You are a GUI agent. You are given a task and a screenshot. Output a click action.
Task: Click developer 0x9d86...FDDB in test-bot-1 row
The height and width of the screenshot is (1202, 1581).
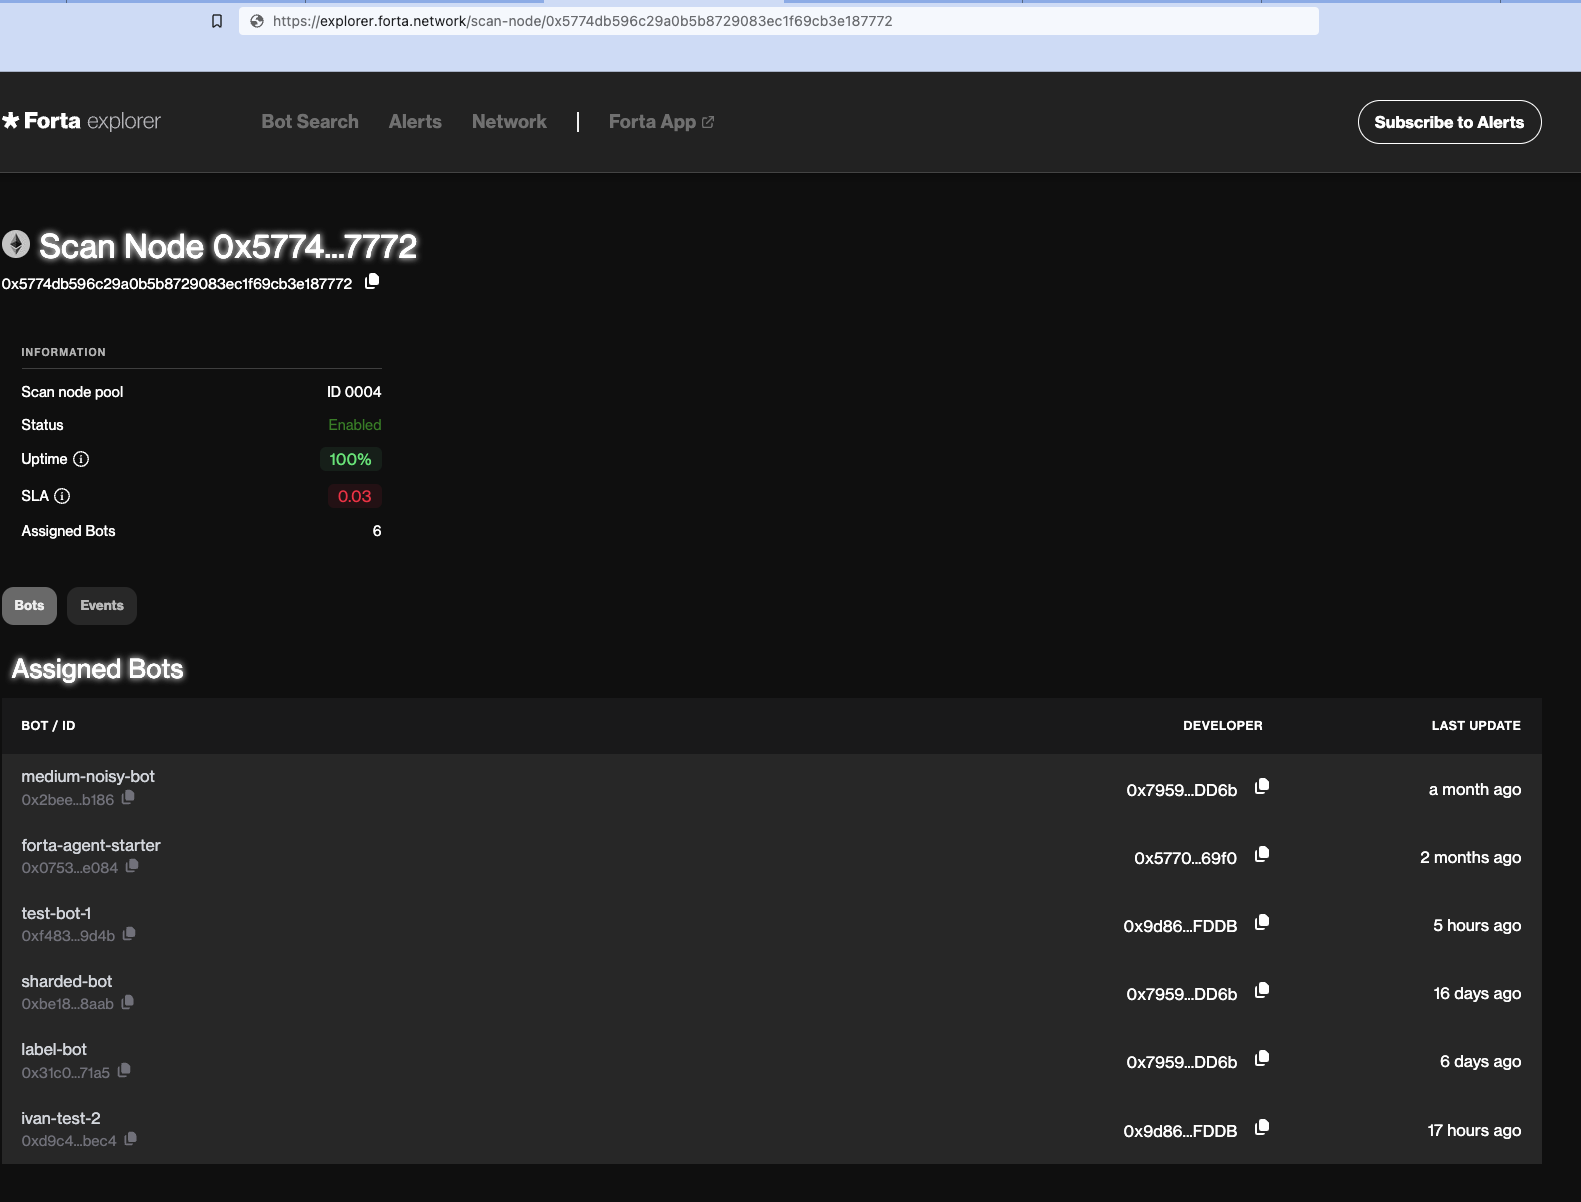point(1180,926)
